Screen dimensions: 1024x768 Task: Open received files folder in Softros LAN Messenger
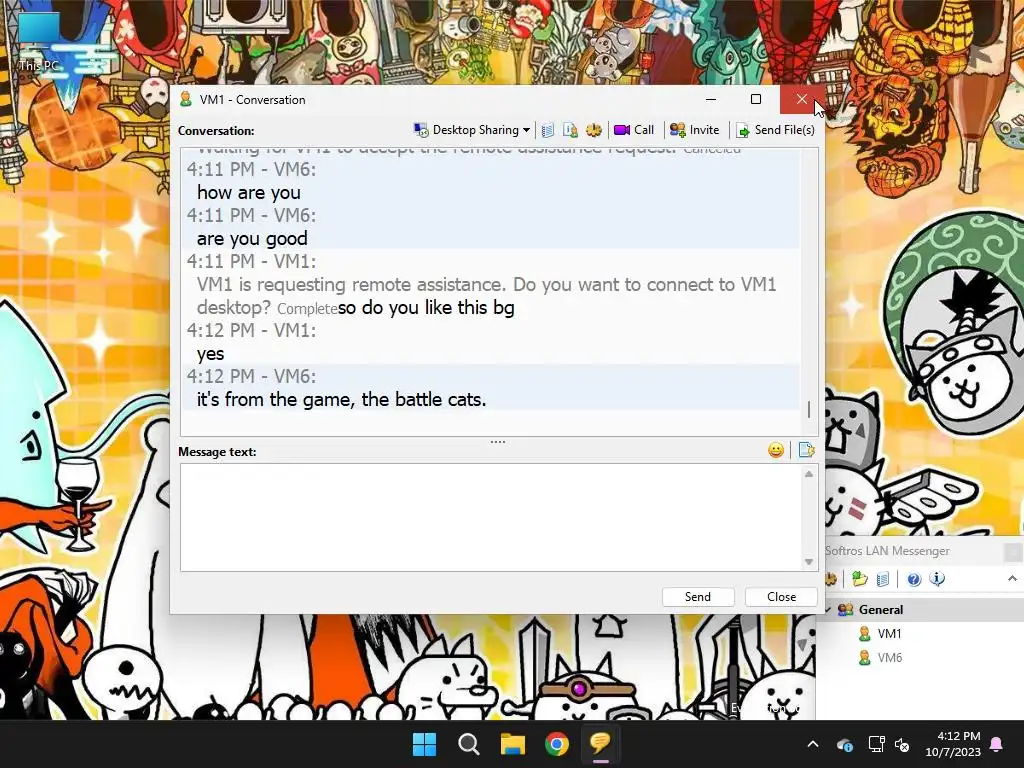click(x=859, y=579)
